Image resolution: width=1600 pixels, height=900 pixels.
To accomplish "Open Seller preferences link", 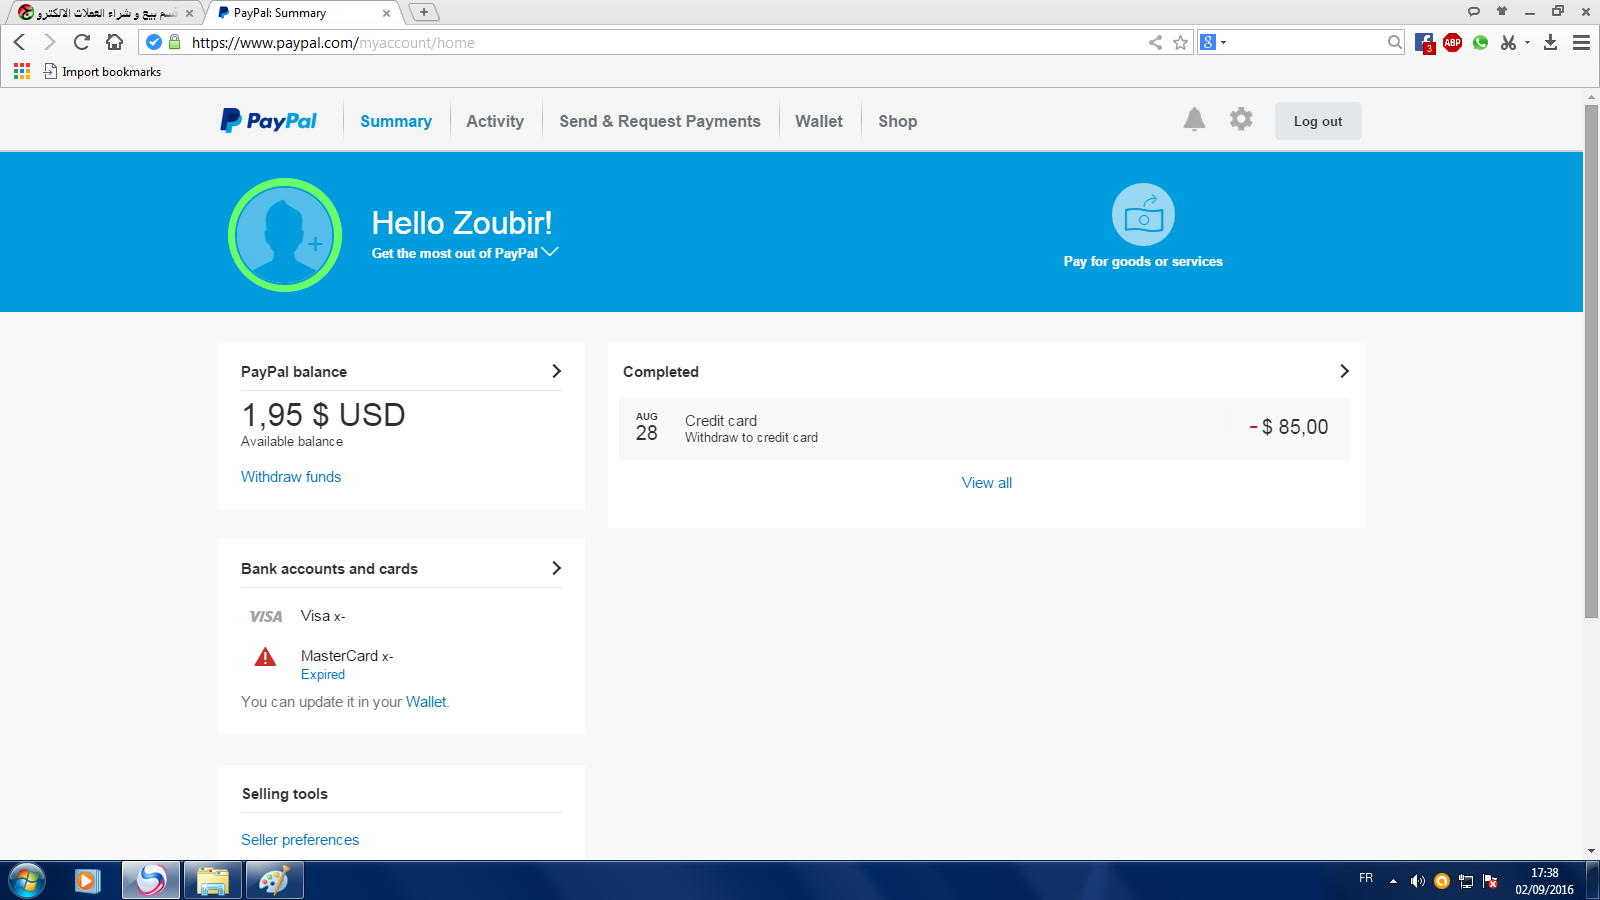I will tap(300, 840).
